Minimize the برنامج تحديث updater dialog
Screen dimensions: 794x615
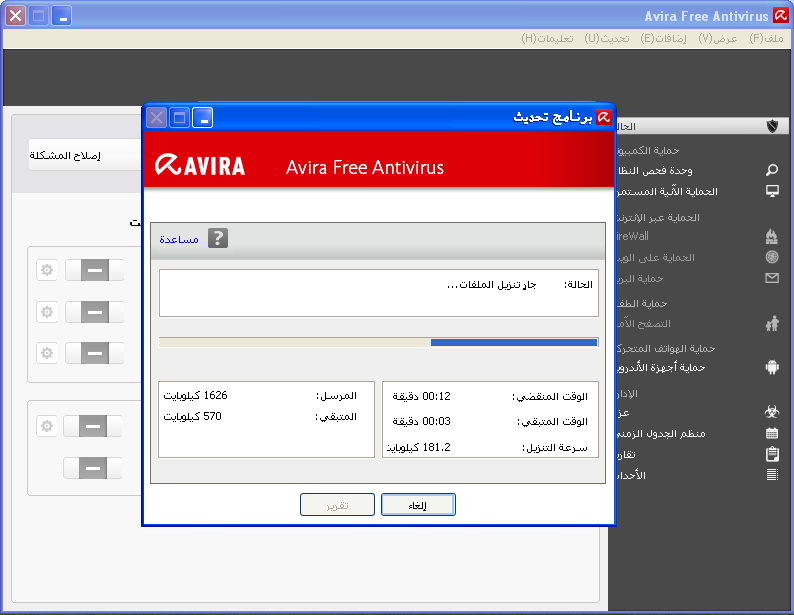click(203, 118)
